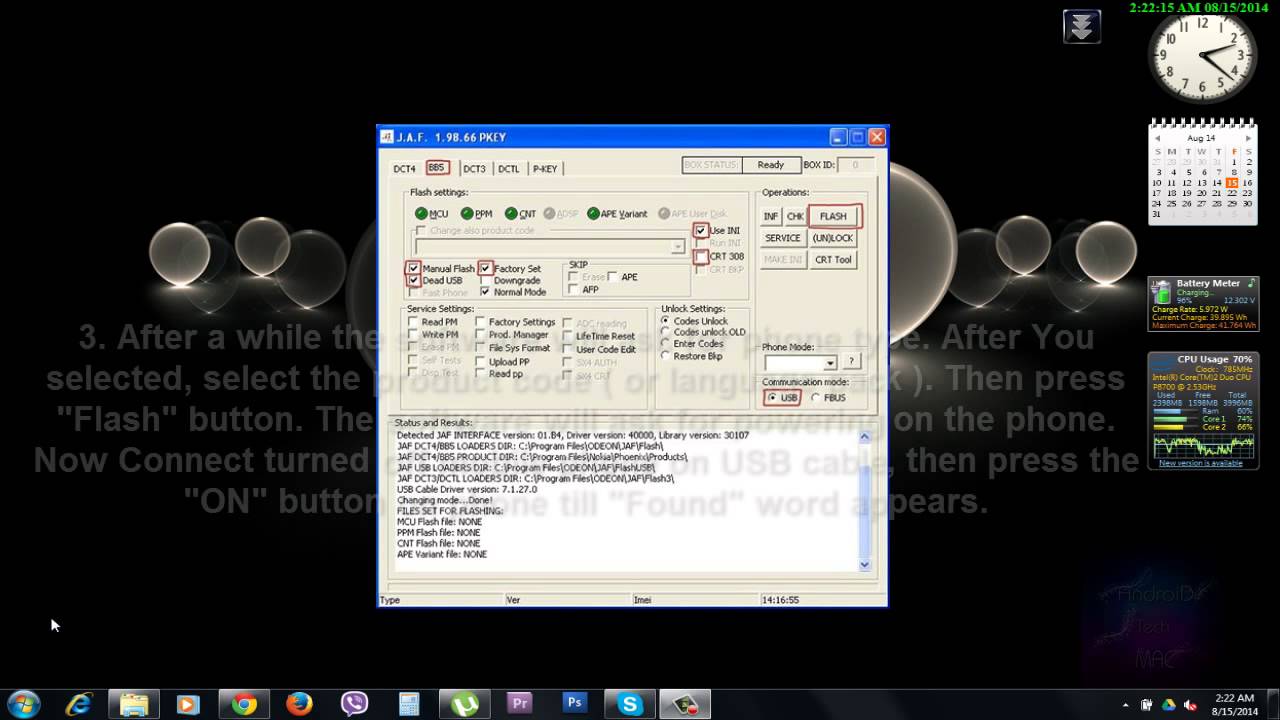Click the Battery Meter gadget

point(1203,304)
